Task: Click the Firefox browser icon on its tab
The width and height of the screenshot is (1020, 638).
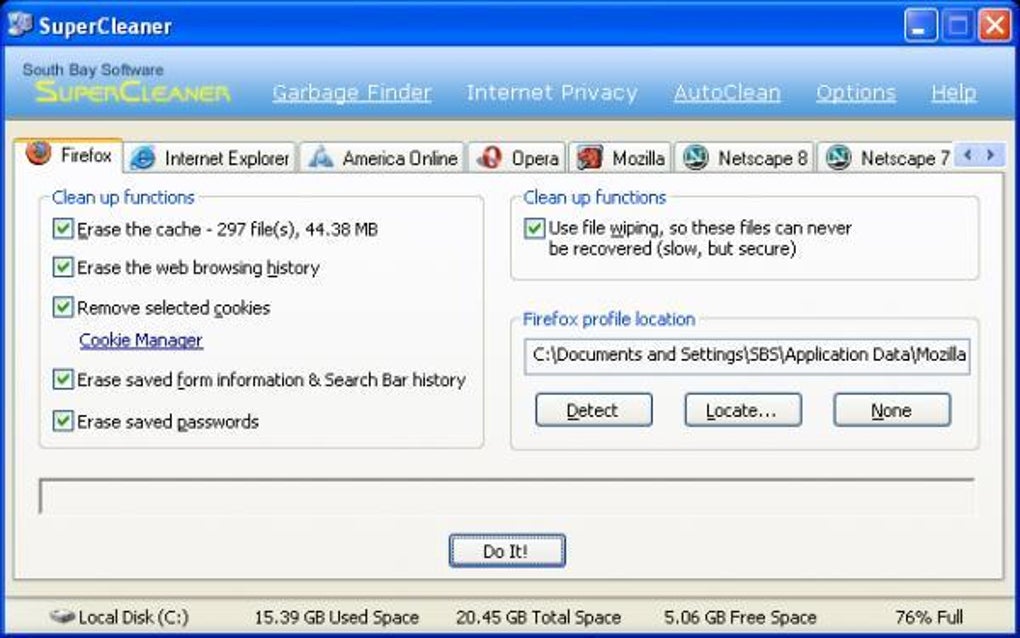Action: [38, 154]
